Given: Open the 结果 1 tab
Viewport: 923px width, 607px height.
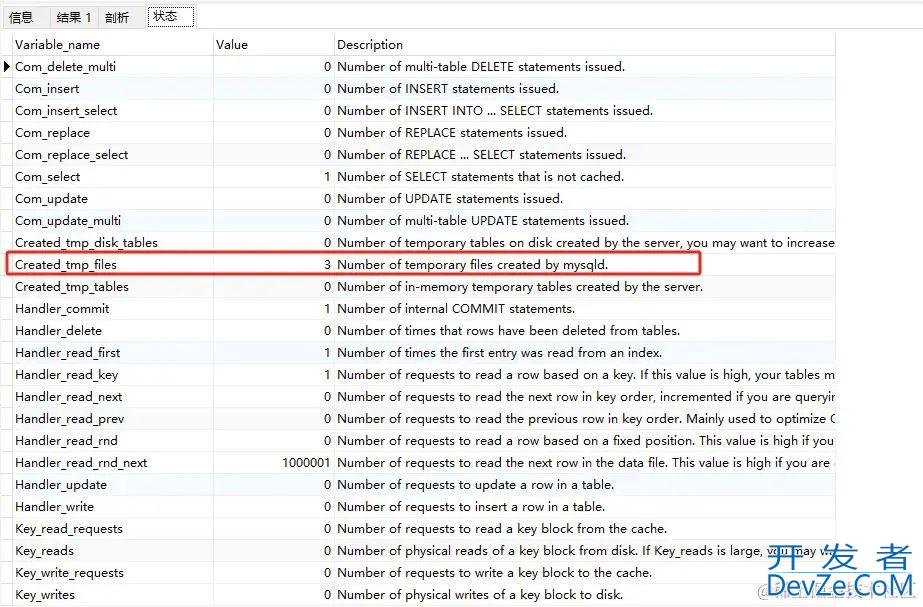Looking at the screenshot, I should click(x=74, y=17).
